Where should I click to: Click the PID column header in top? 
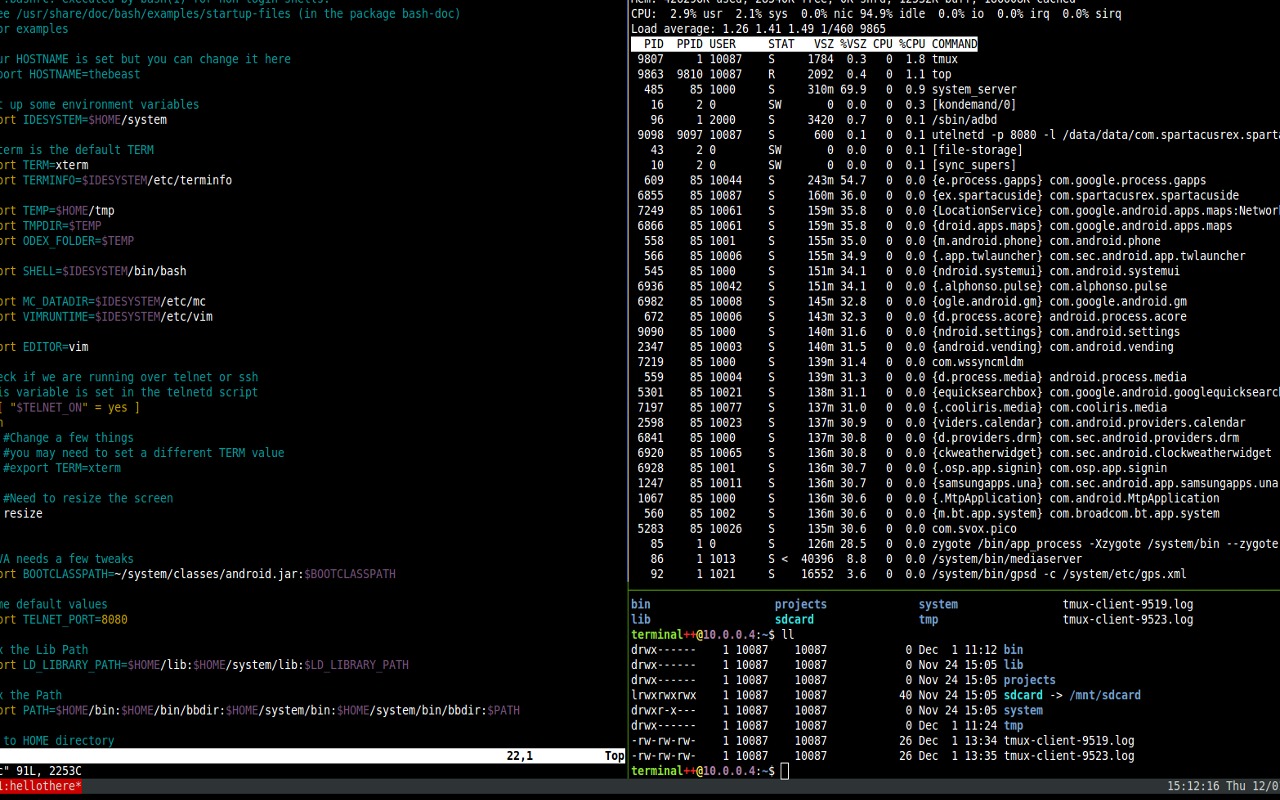pos(653,44)
